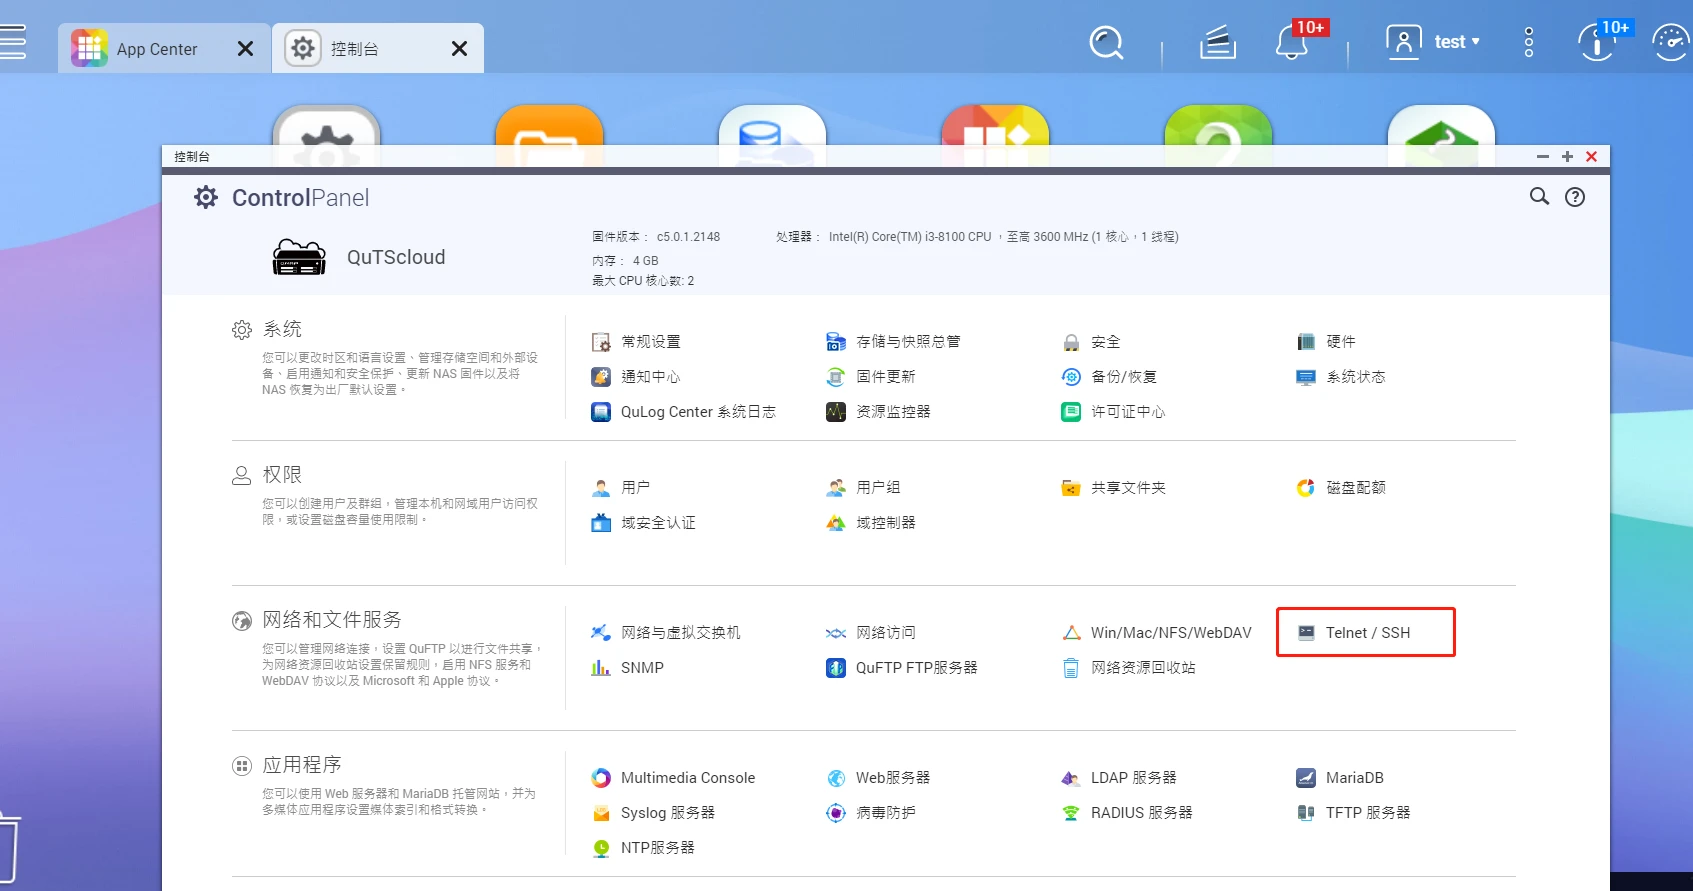Open the dashboard gauge icon
Screen dimensions: 1693x891
(x=1671, y=43)
